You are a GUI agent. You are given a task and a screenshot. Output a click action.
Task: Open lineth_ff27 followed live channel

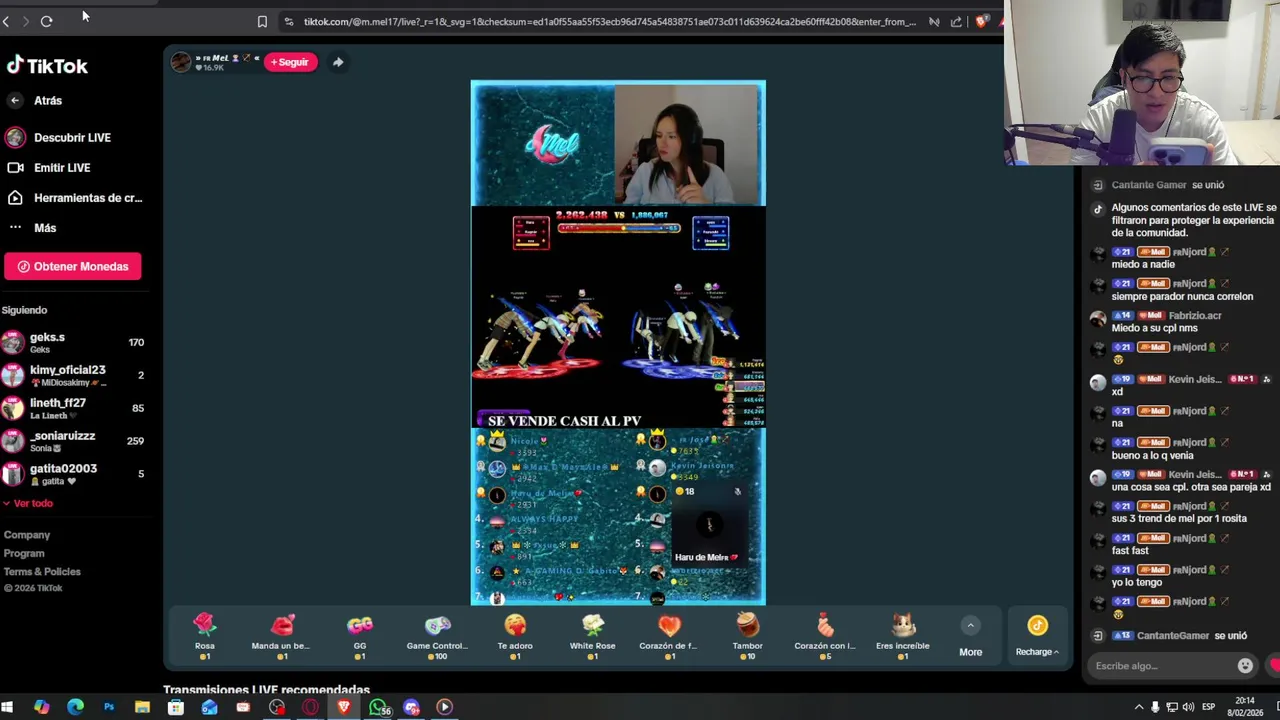73,408
